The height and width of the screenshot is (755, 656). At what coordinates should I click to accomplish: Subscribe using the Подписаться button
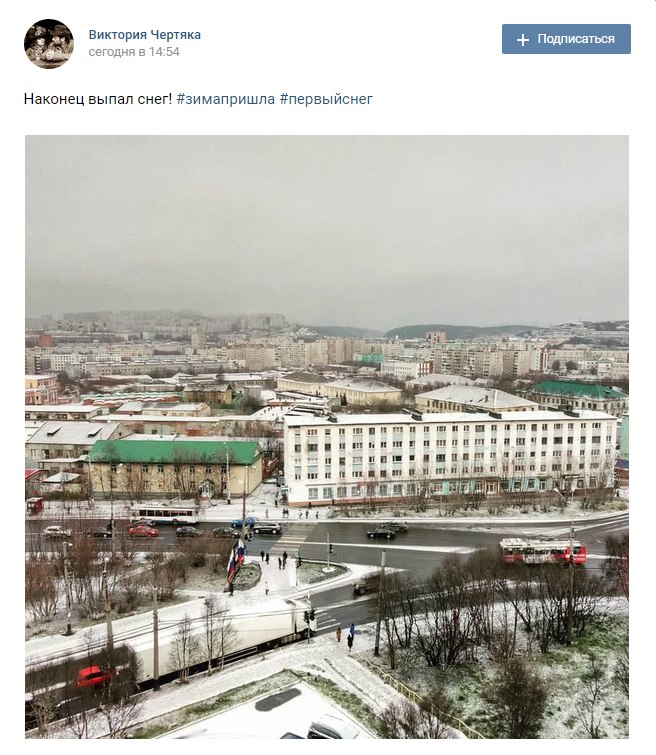click(566, 39)
